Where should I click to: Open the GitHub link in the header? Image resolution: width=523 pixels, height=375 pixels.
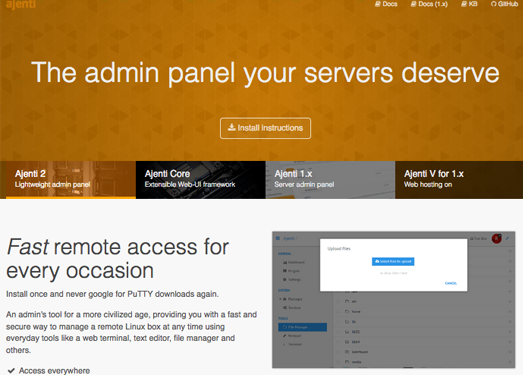(504, 4)
